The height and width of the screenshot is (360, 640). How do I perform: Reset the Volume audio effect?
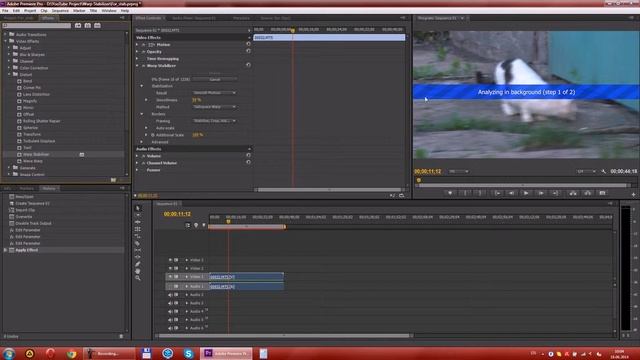coord(248,155)
